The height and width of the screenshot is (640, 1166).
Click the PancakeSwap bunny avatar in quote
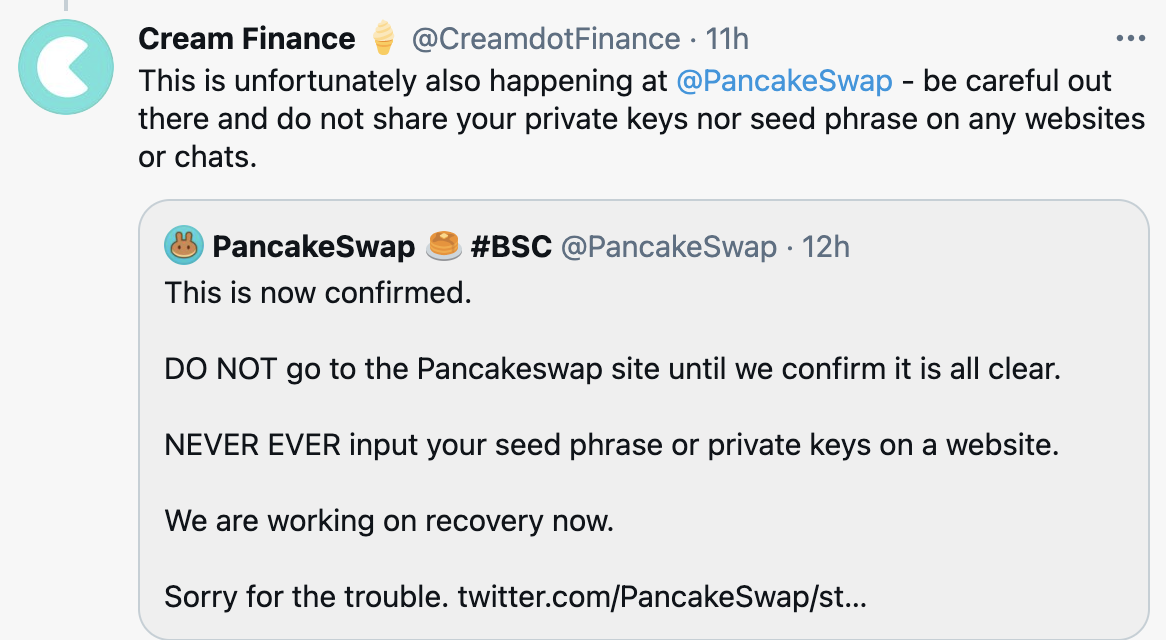tap(184, 246)
